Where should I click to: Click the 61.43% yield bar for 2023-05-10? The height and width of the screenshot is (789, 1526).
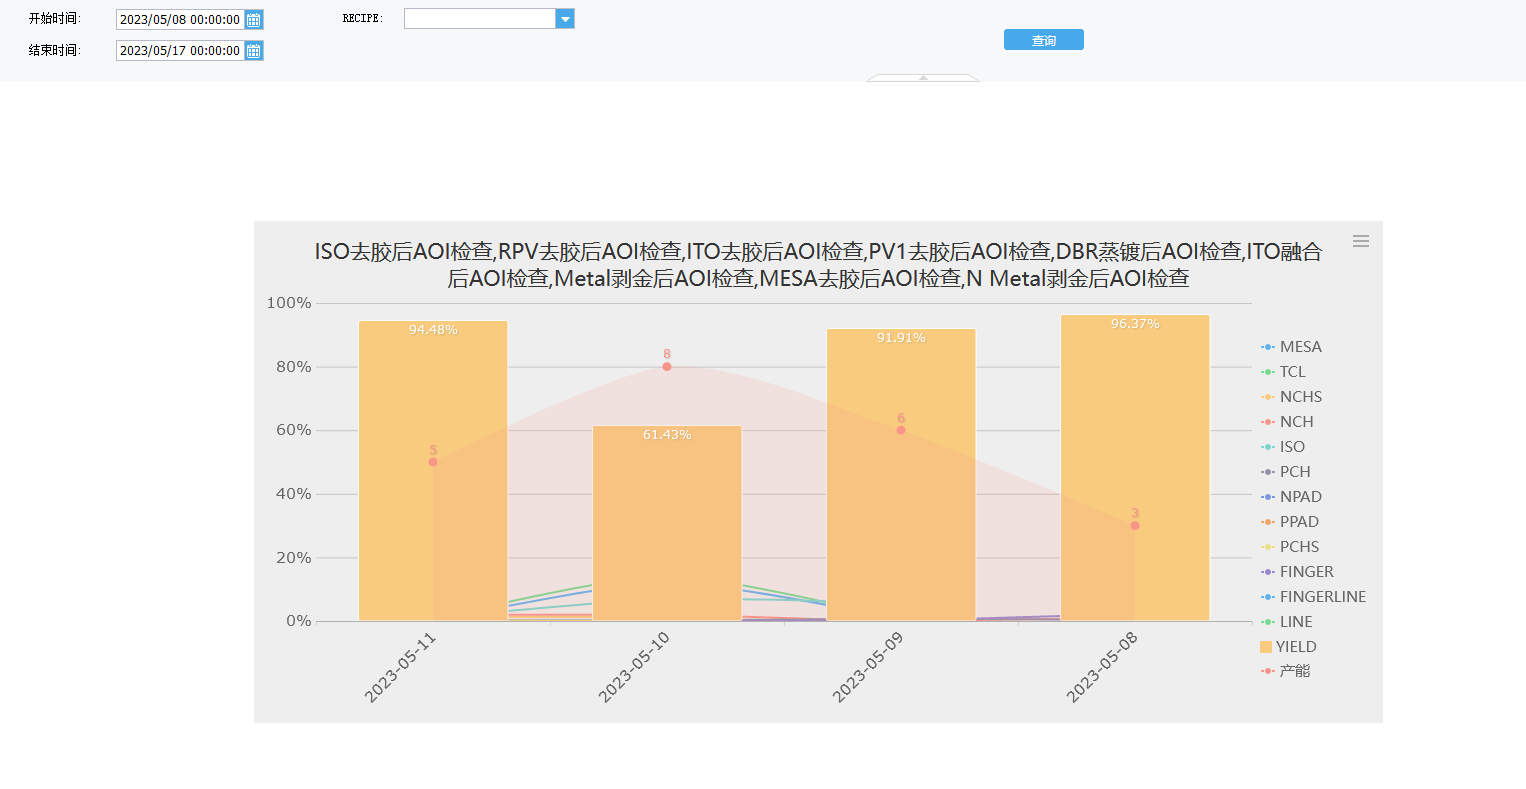point(667,523)
